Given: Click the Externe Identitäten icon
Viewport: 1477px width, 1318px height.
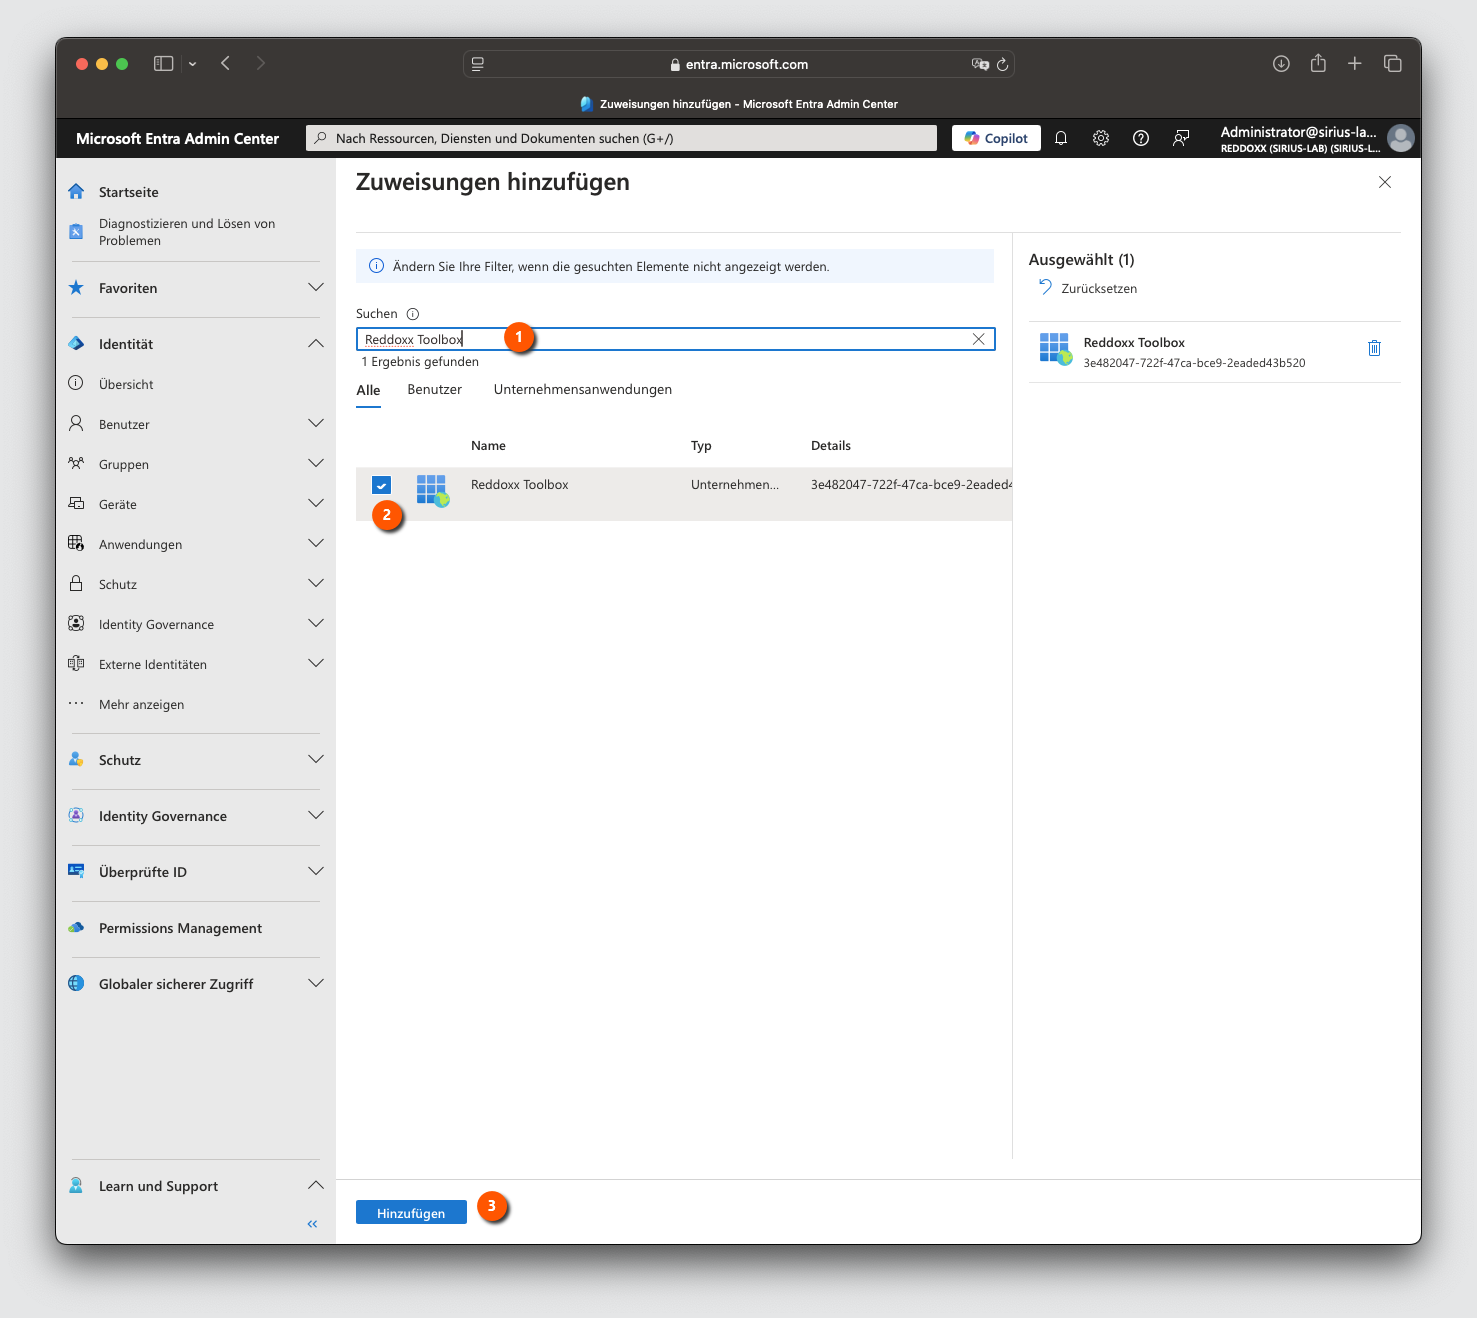Looking at the screenshot, I should coord(76,663).
